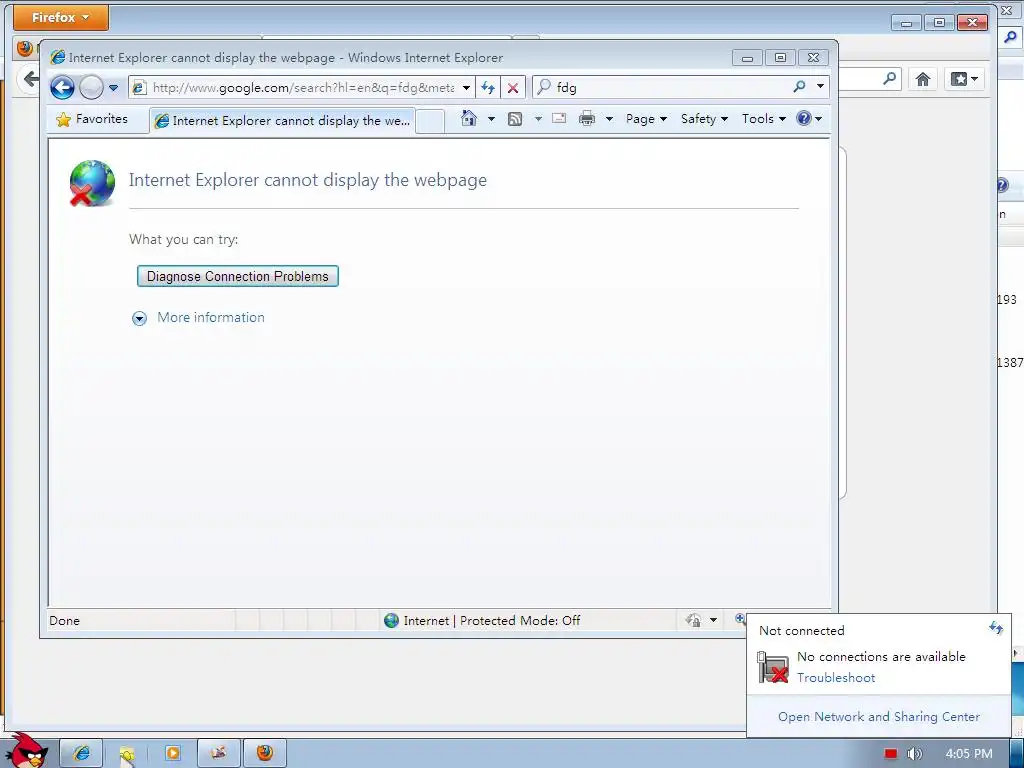
Task: Click the privacy lock icon in the status bar
Action: pos(693,620)
